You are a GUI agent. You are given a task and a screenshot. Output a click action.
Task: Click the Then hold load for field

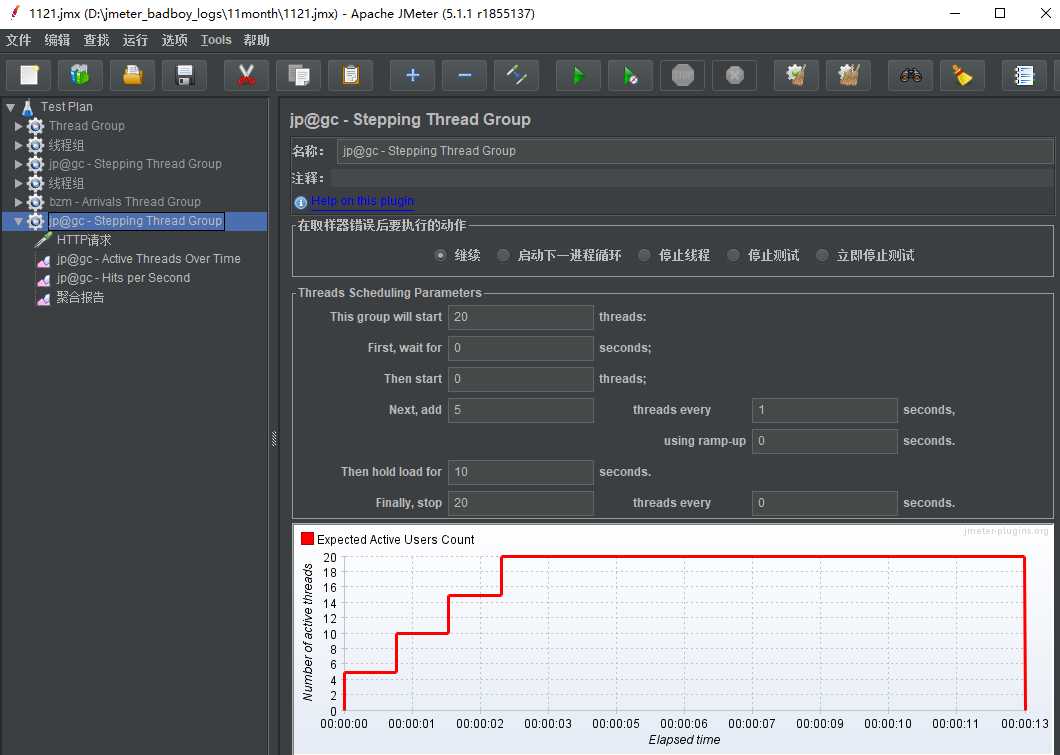click(521, 472)
